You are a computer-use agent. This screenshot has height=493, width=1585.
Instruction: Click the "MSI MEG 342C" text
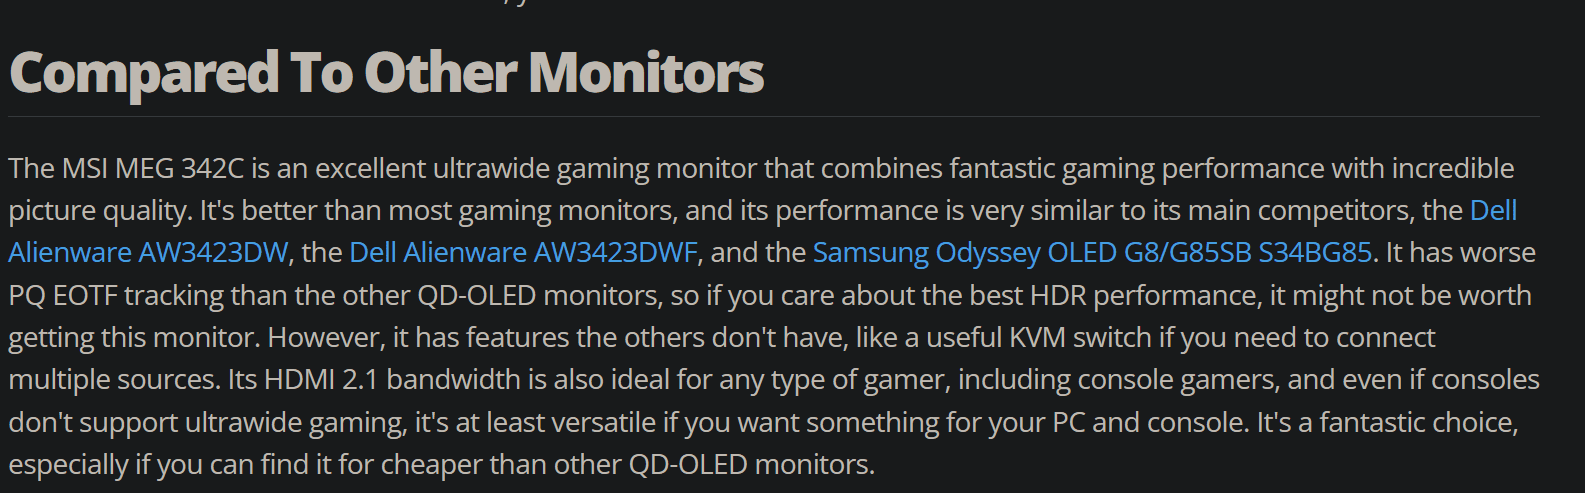tap(153, 168)
